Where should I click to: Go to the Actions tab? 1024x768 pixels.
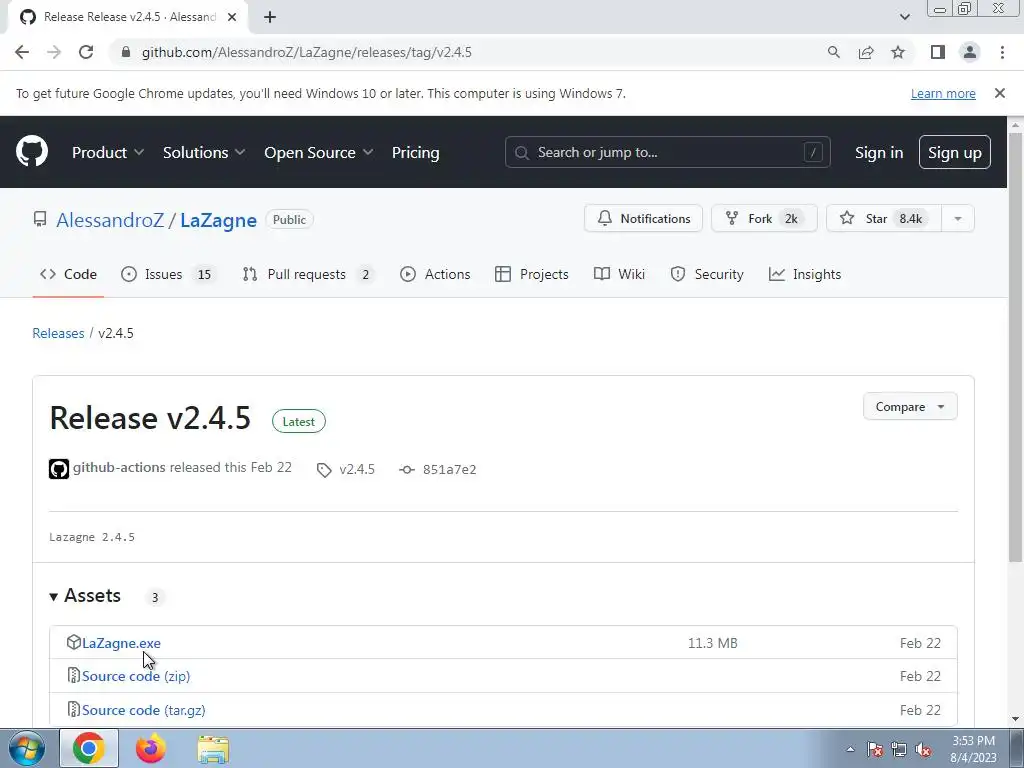coord(435,274)
